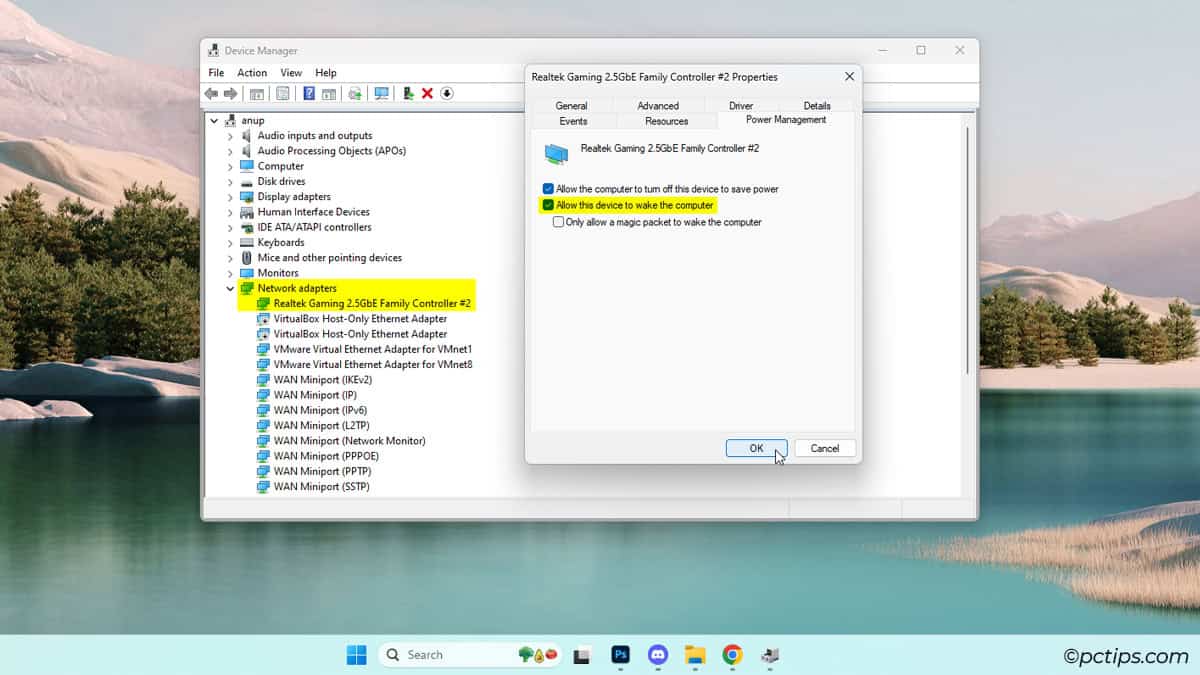Enable Only allow a magic packet to wake
This screenshot has width=1200, height=675.
point(559,222)
